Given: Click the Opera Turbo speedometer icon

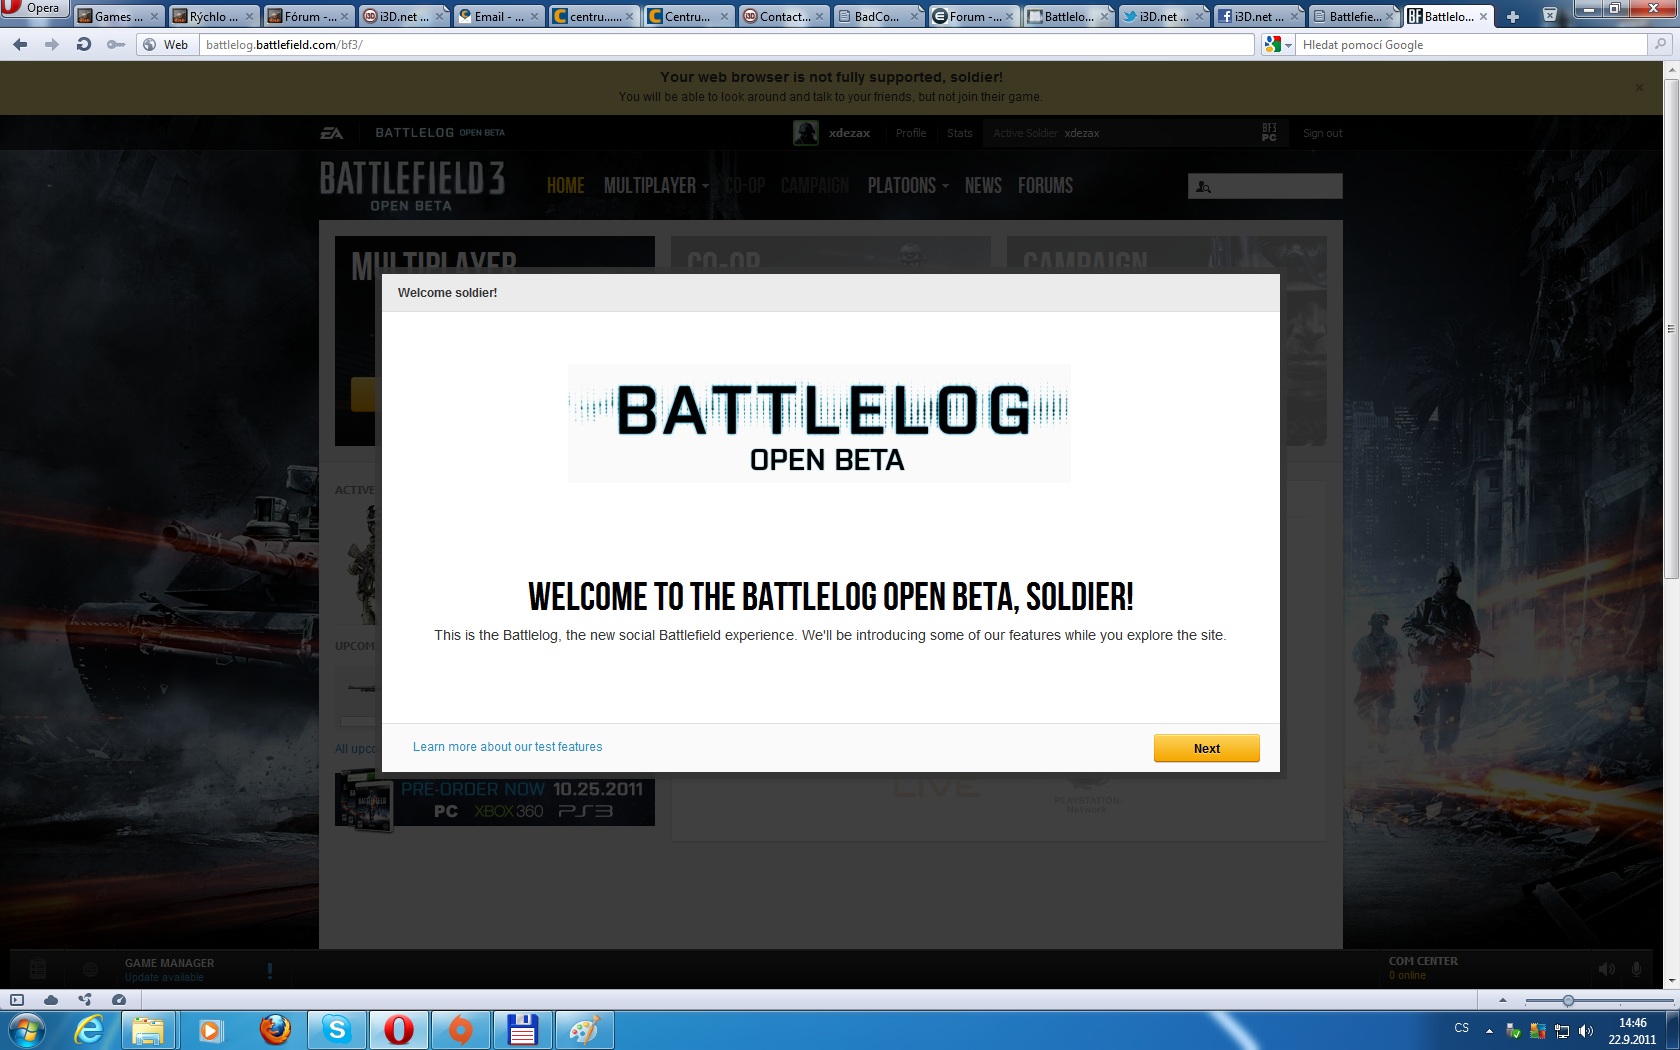Looking at the screenshot, I should tap(119, 1000).
